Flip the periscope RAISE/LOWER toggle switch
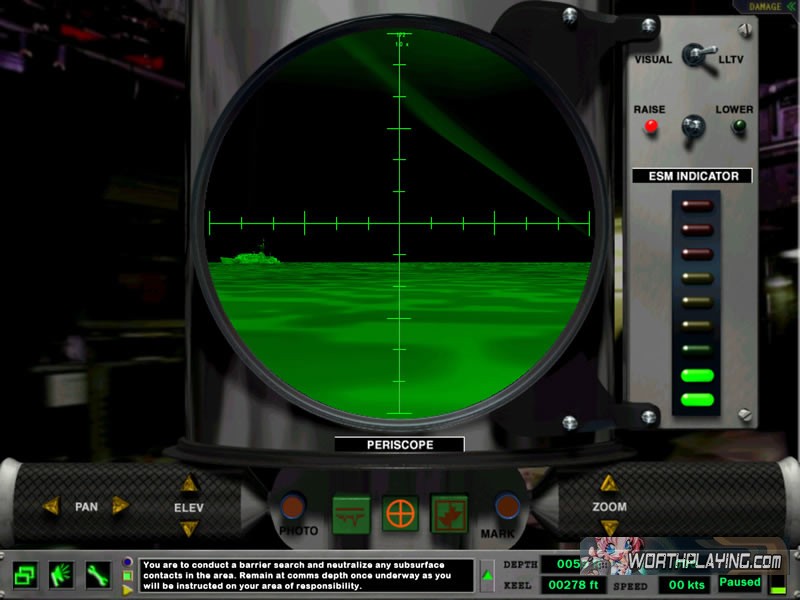Image resolution: width=800 pixels, height=600 pixels. click(692, 126)
